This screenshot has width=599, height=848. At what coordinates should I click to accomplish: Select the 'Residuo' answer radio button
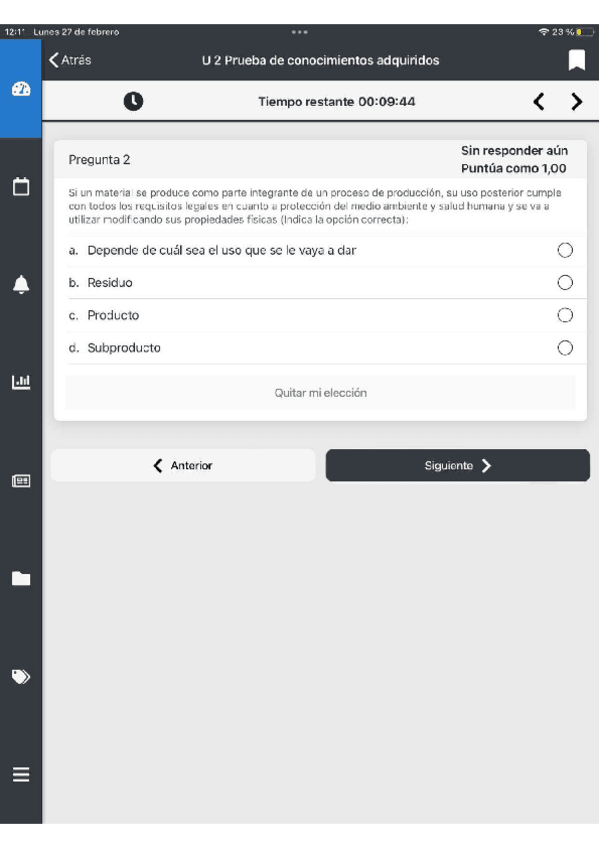(x=565, y=282)
